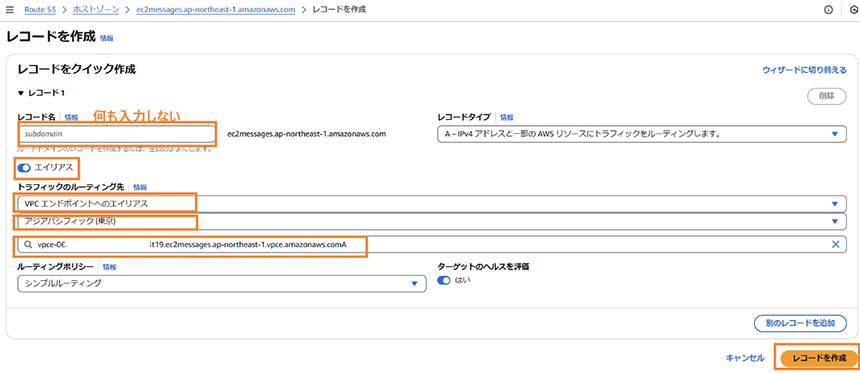Click the info circle icon at top right
The width and height of the screenshot is (860, 373).
[x=828, y=10]
